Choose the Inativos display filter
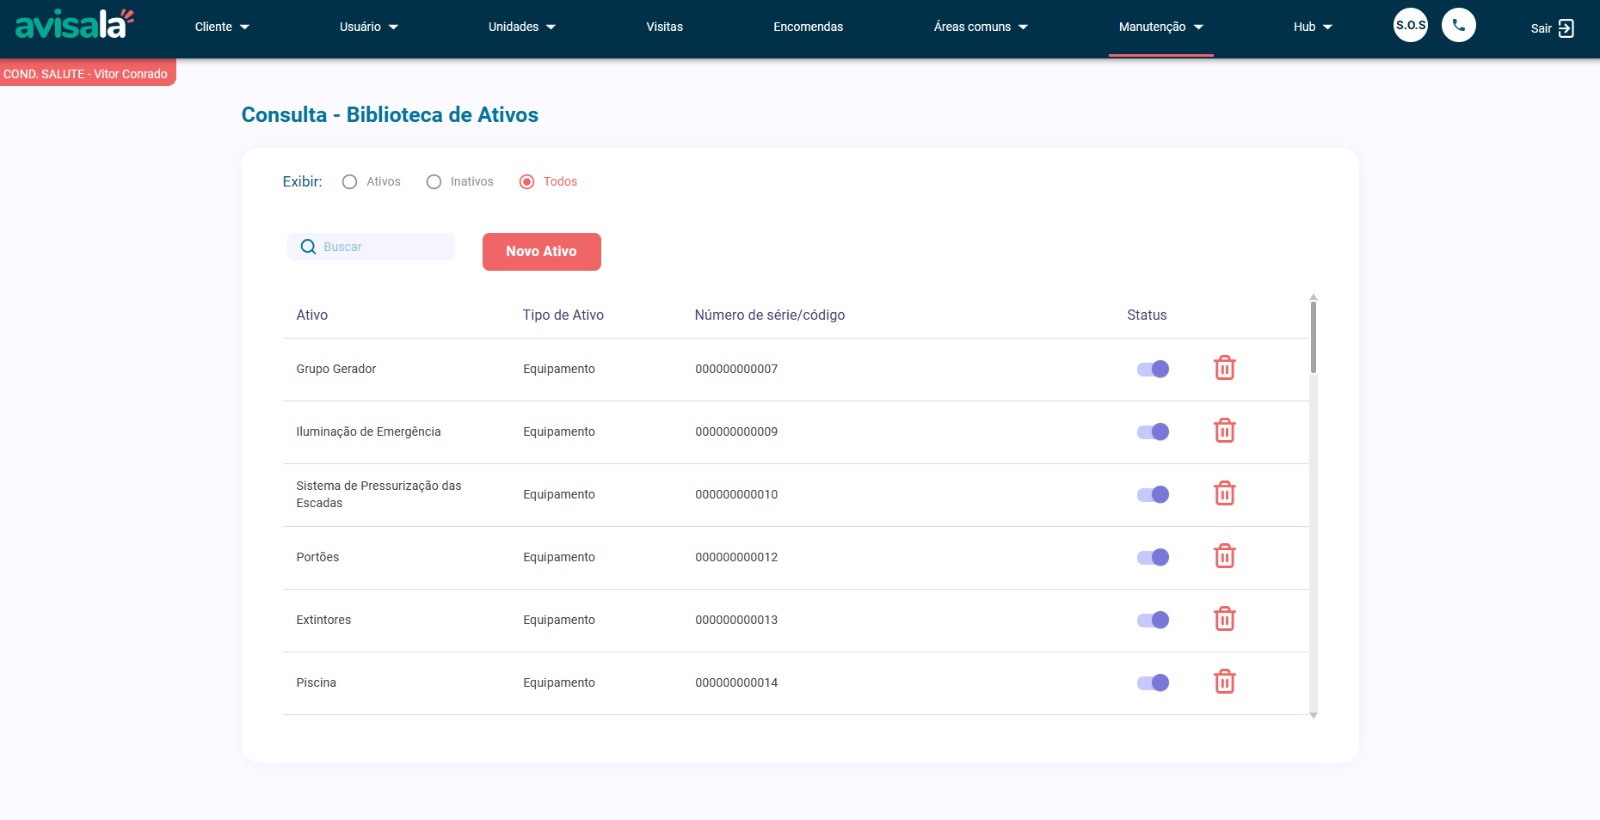The image size is (1600, 820). (434, 182)
